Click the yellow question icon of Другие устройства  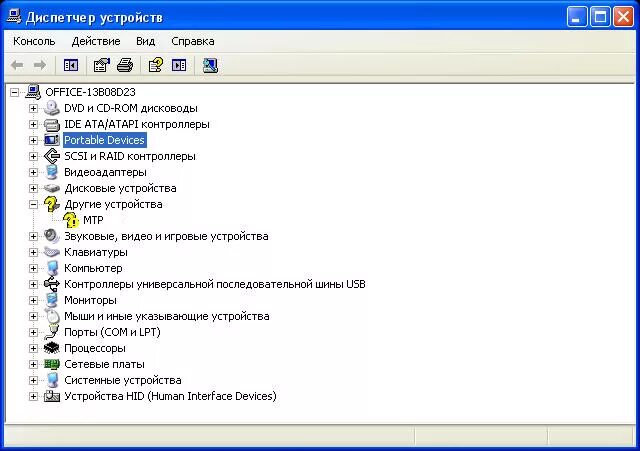click(x=52, y=204)
